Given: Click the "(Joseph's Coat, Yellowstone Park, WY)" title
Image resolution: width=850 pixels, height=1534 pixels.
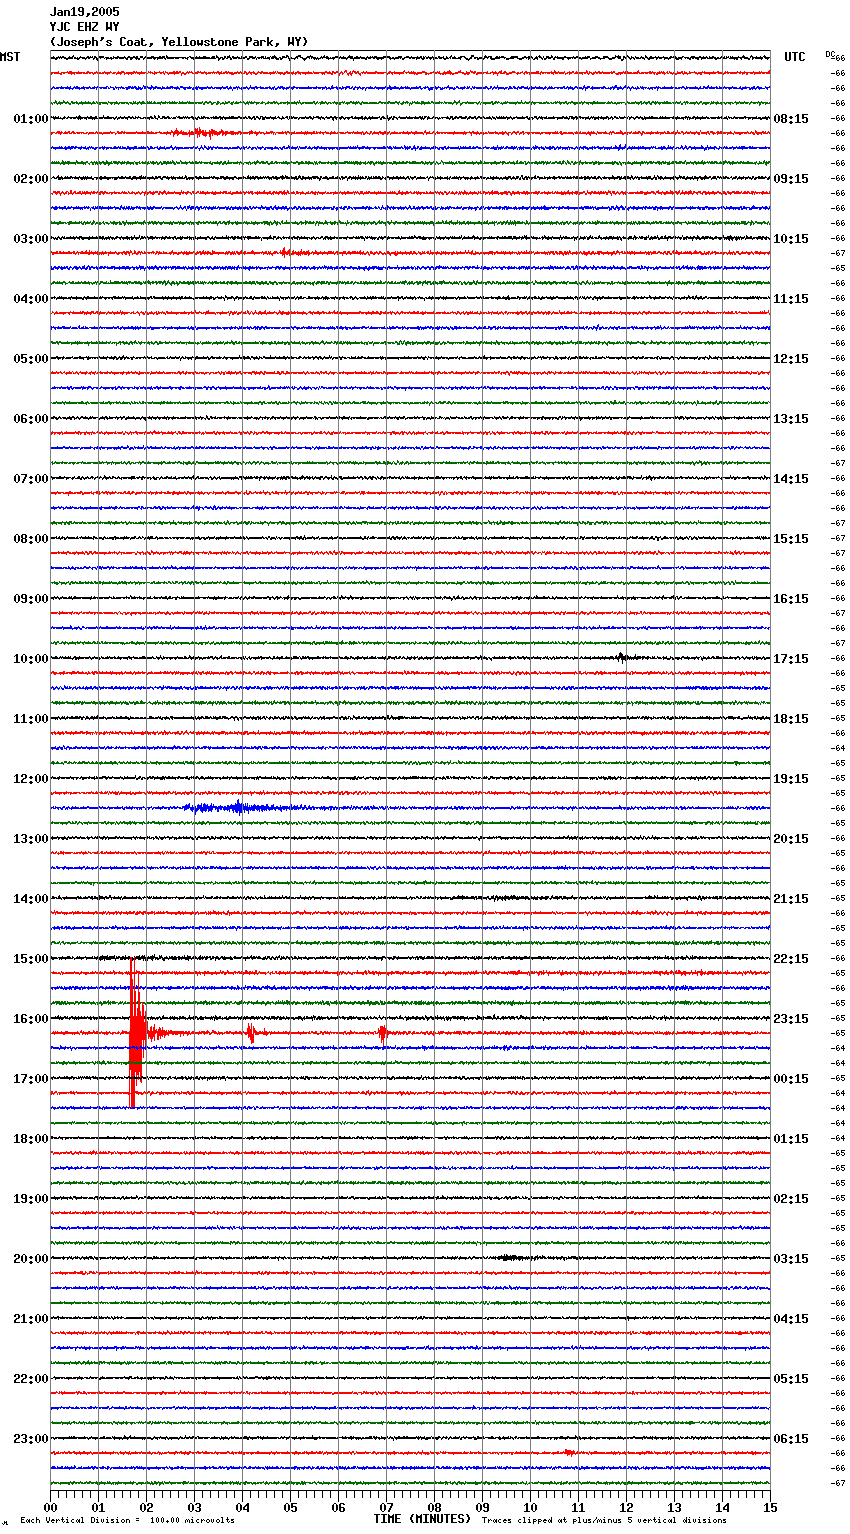Looking at the screenshot, I should pyautogui.click(x=179, y=42).
